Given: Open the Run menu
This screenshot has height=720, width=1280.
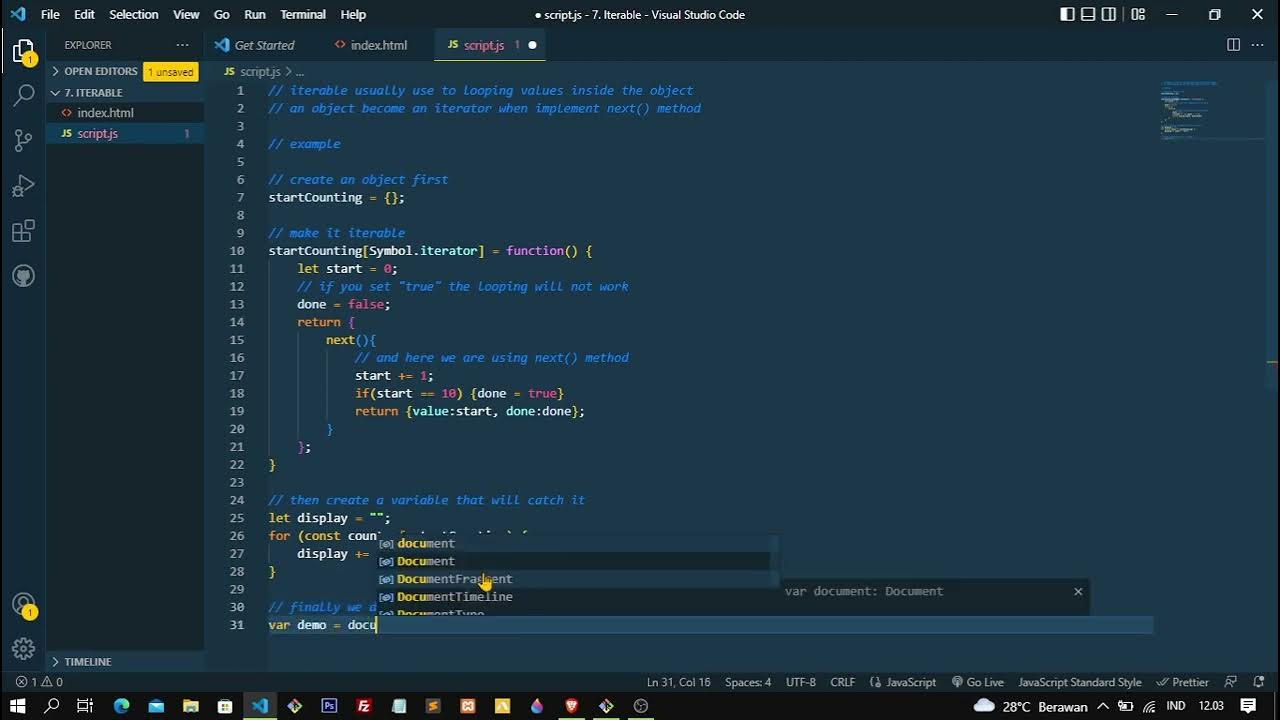Looking at the screenshot, I should (x=255, y=14).
